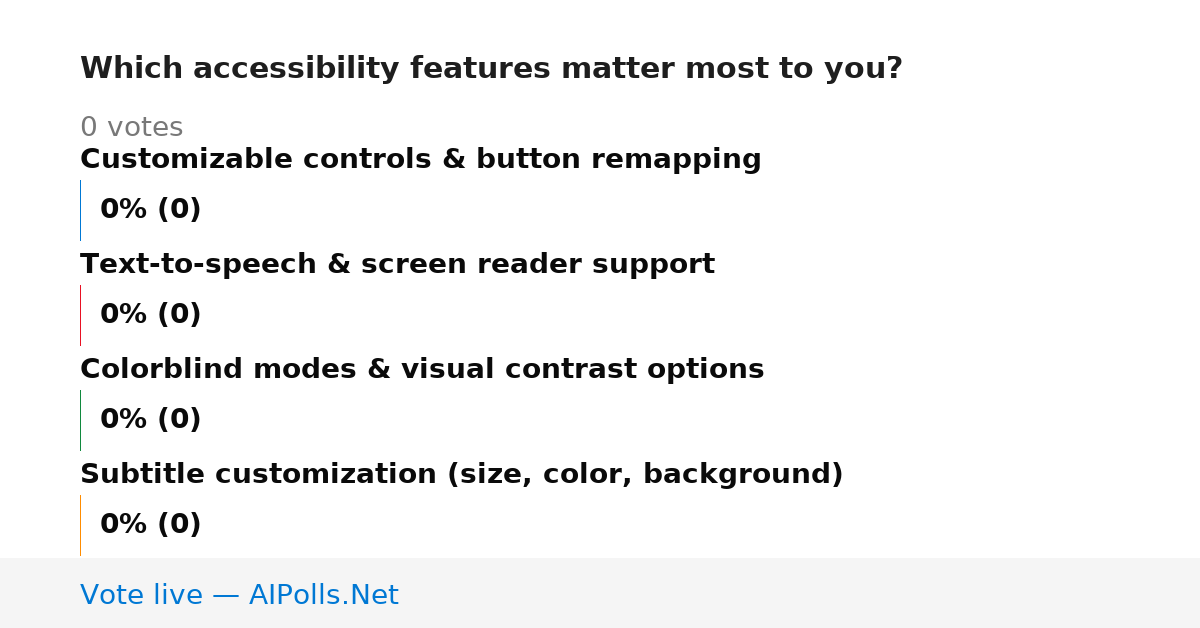This screenshot has width=1200, height=628.
Task: Click '0% (0)' under Colorblind modes option
Action: [151, 420]
